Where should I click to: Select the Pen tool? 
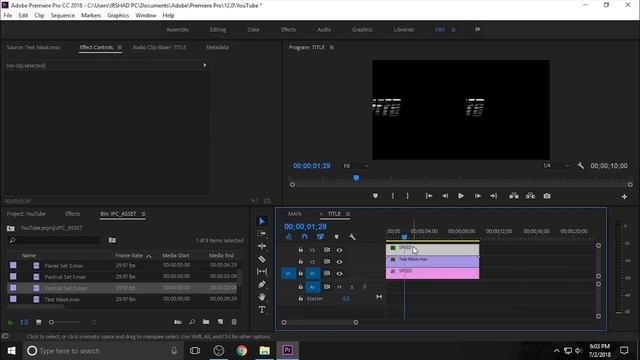click(262, 284)
